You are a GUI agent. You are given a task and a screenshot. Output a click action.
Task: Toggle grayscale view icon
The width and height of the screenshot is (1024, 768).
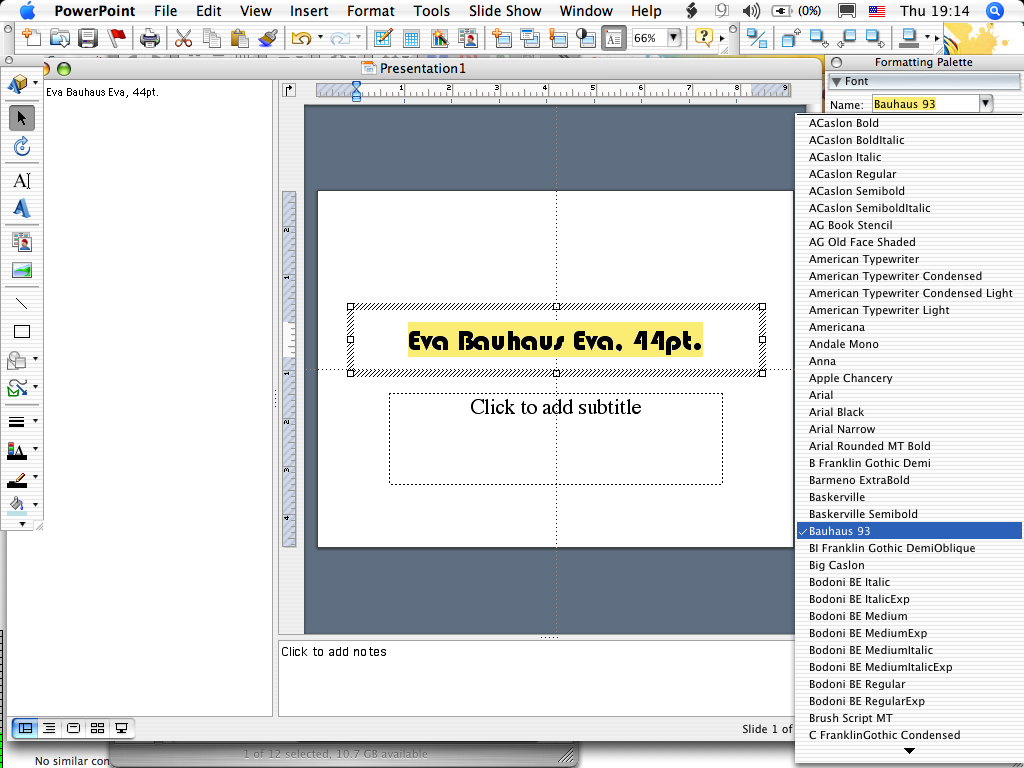click(586, 38)
